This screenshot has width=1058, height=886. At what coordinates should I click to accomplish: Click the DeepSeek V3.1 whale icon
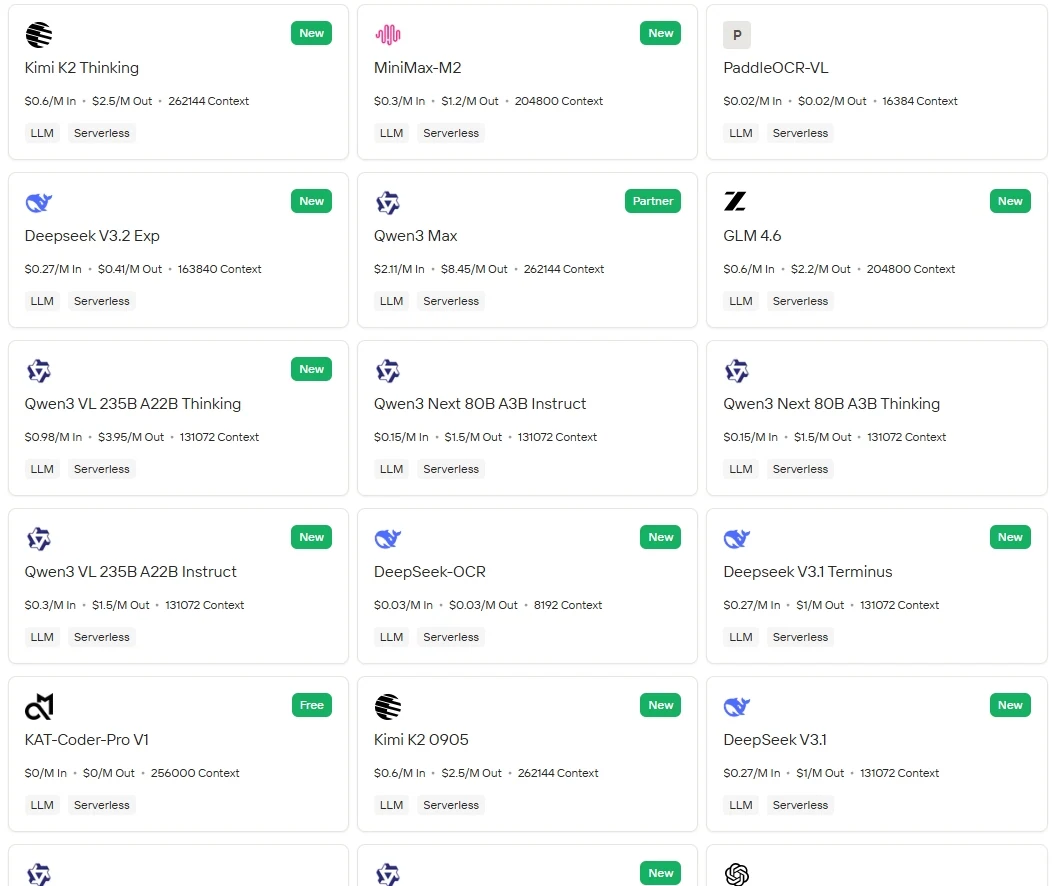737,707
